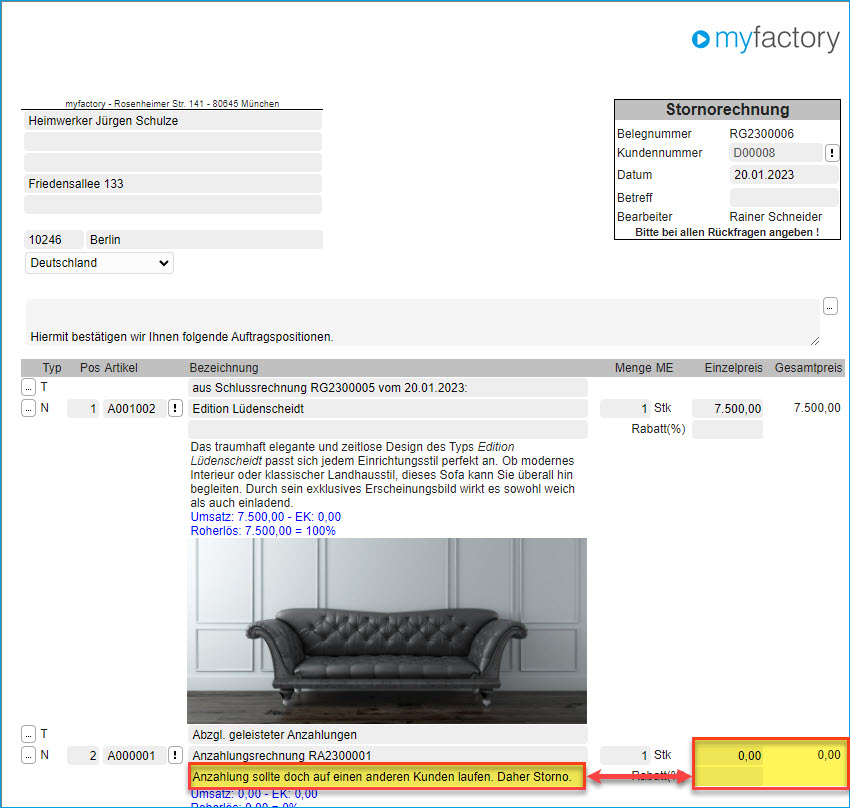The height and width of the screenshot is (808, 850).
Task: Open the Deutschland country dropdown
Action: tap(99, 263)
